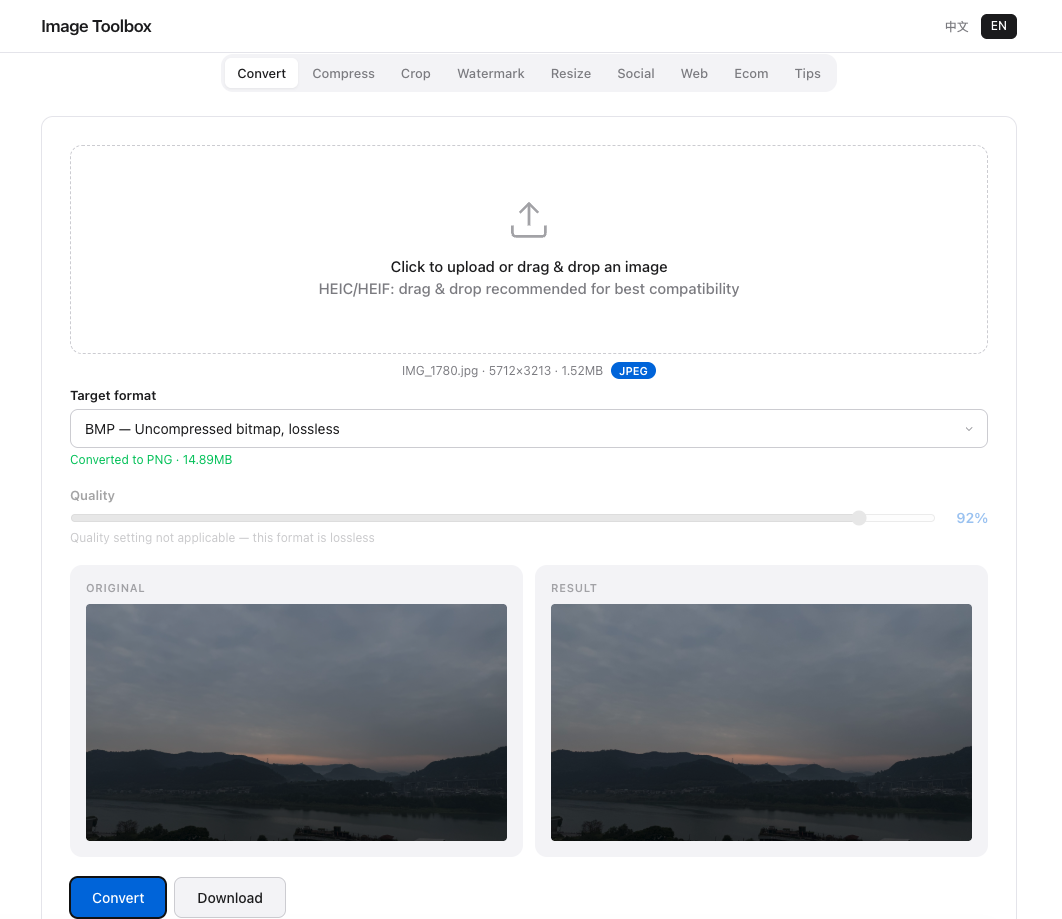
Task: Switch to the Web tab
Action: 694,73
